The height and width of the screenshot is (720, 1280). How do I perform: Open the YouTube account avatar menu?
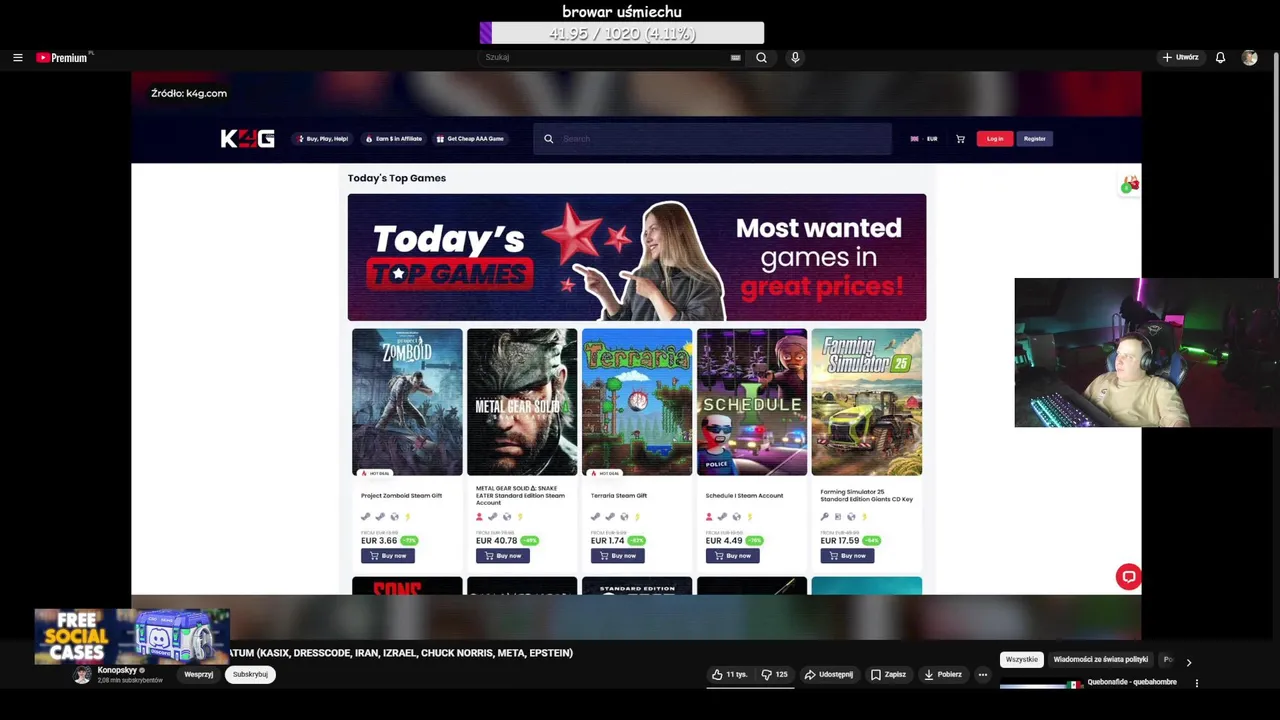tap(1249, 58)
